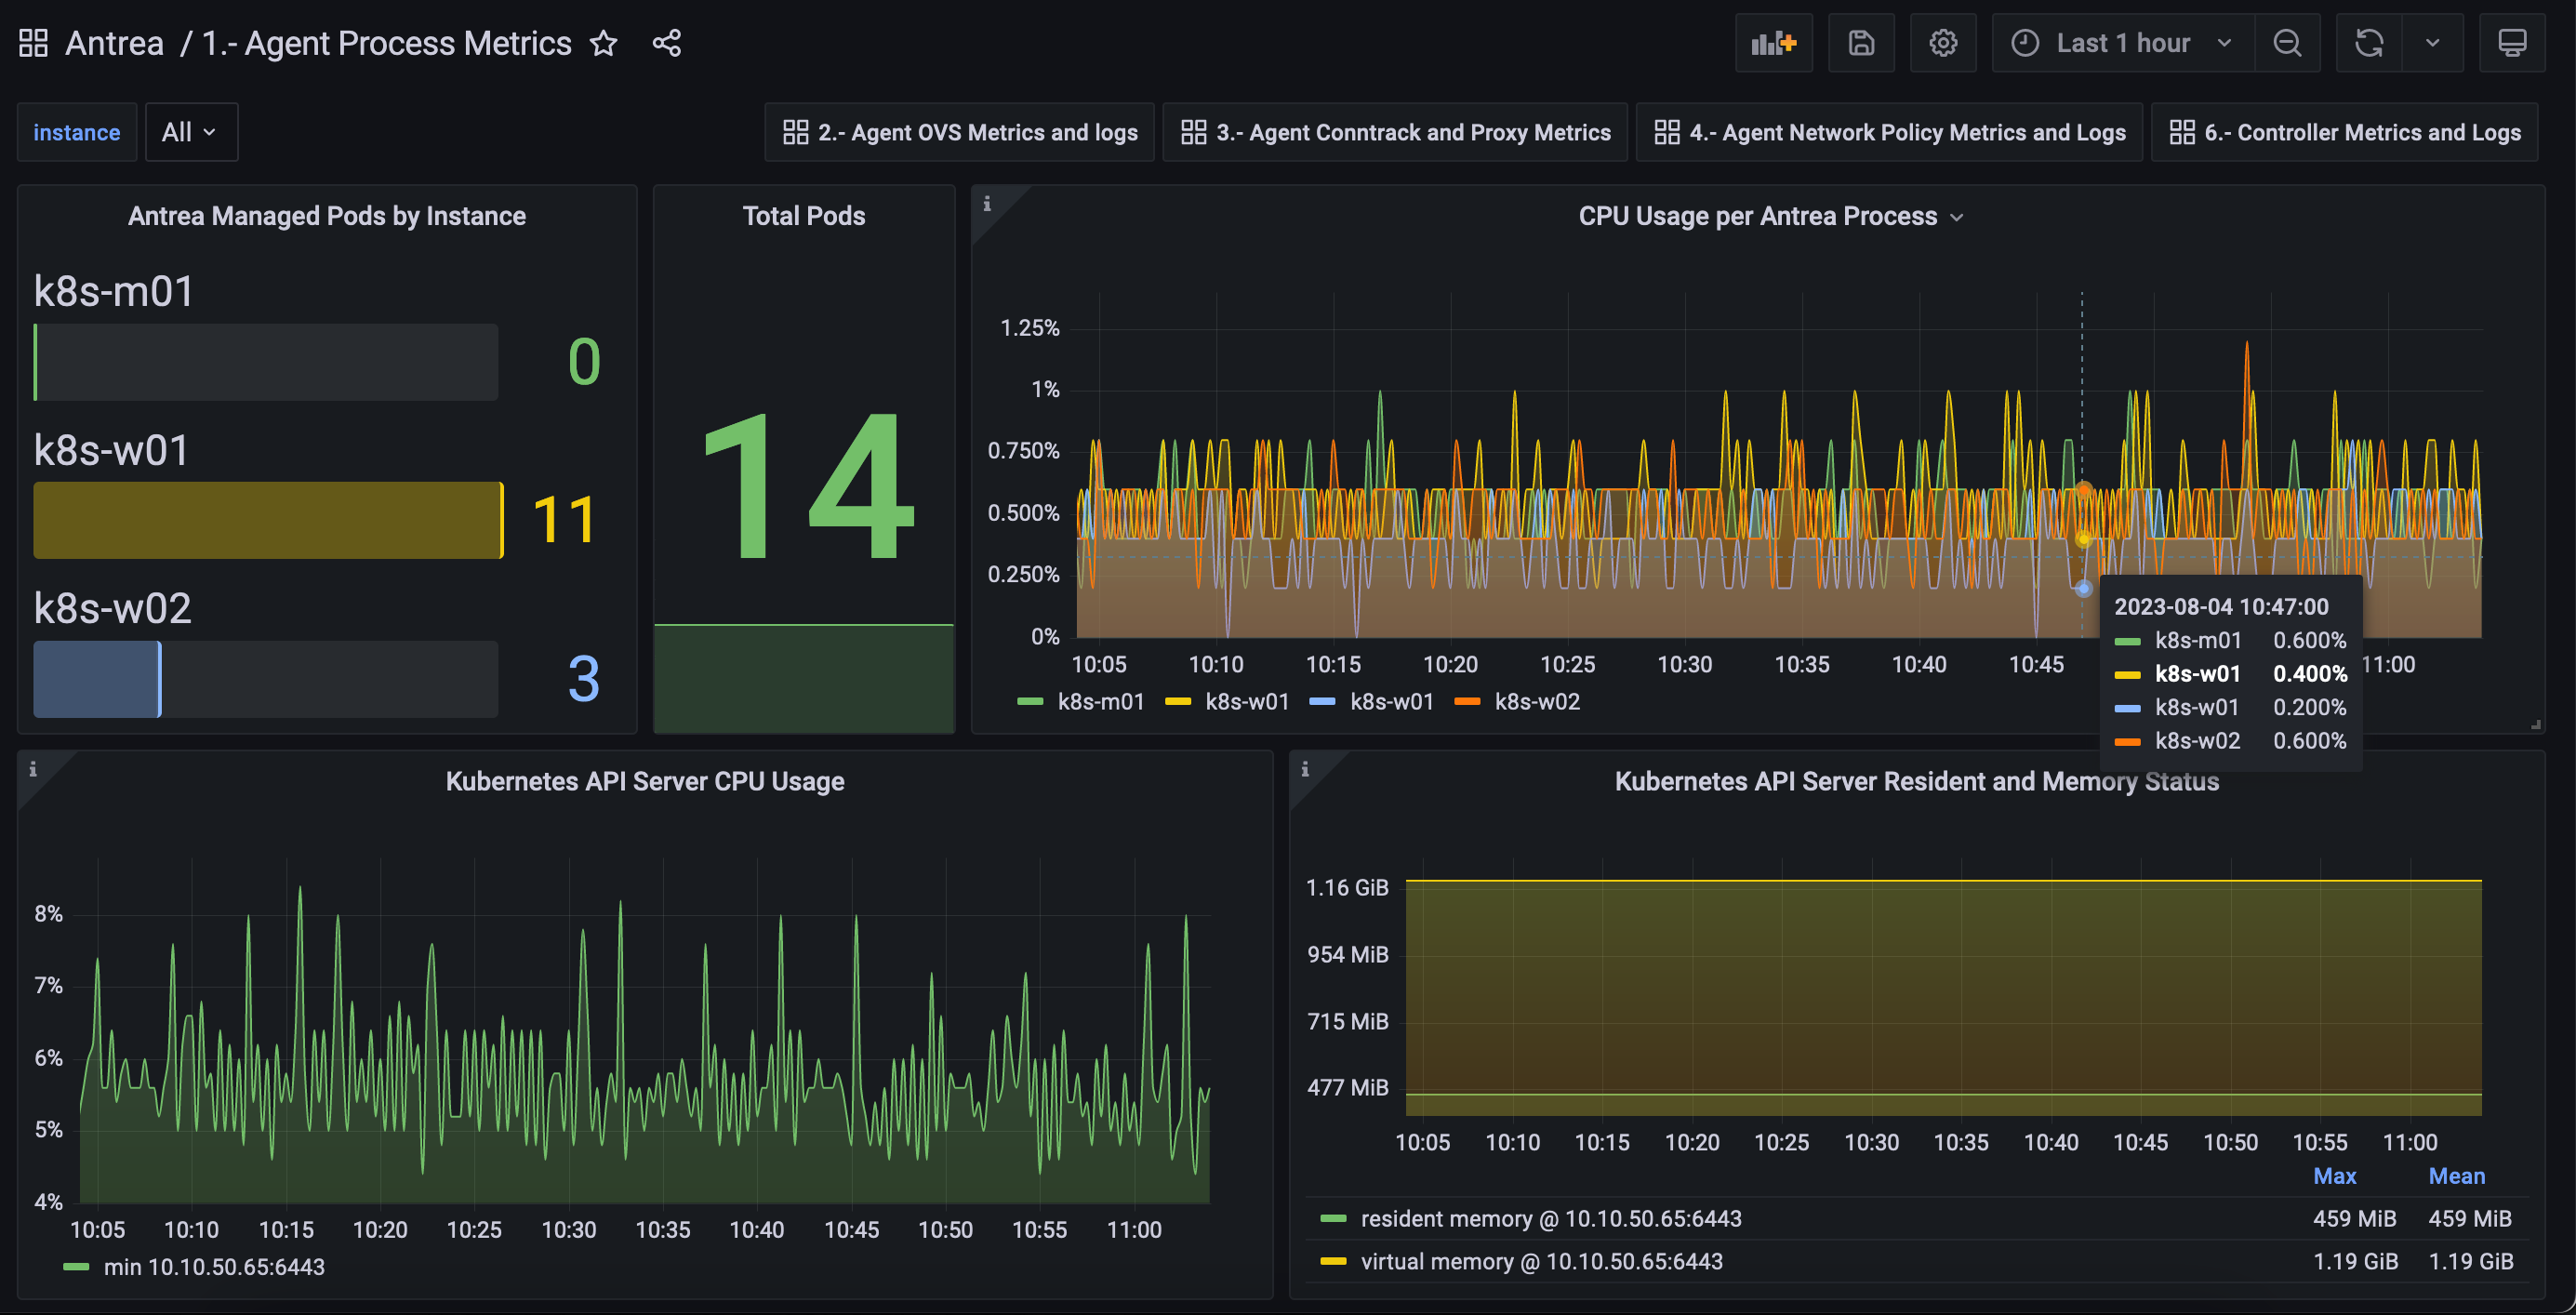
Task: Click the k8s-m01 pod count 0
Action: point(584,362)
